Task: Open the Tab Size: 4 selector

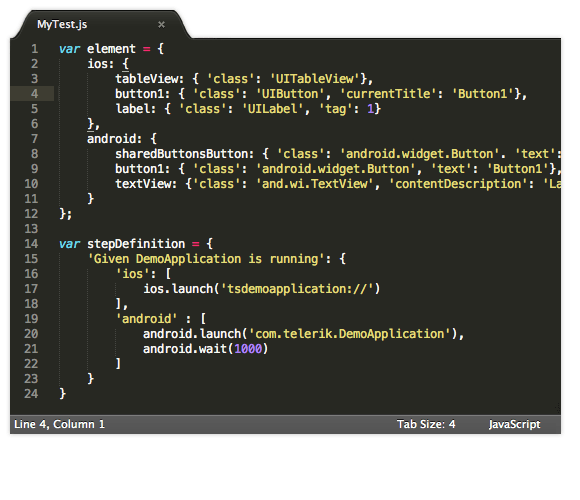Action: (x=426, y=424)
